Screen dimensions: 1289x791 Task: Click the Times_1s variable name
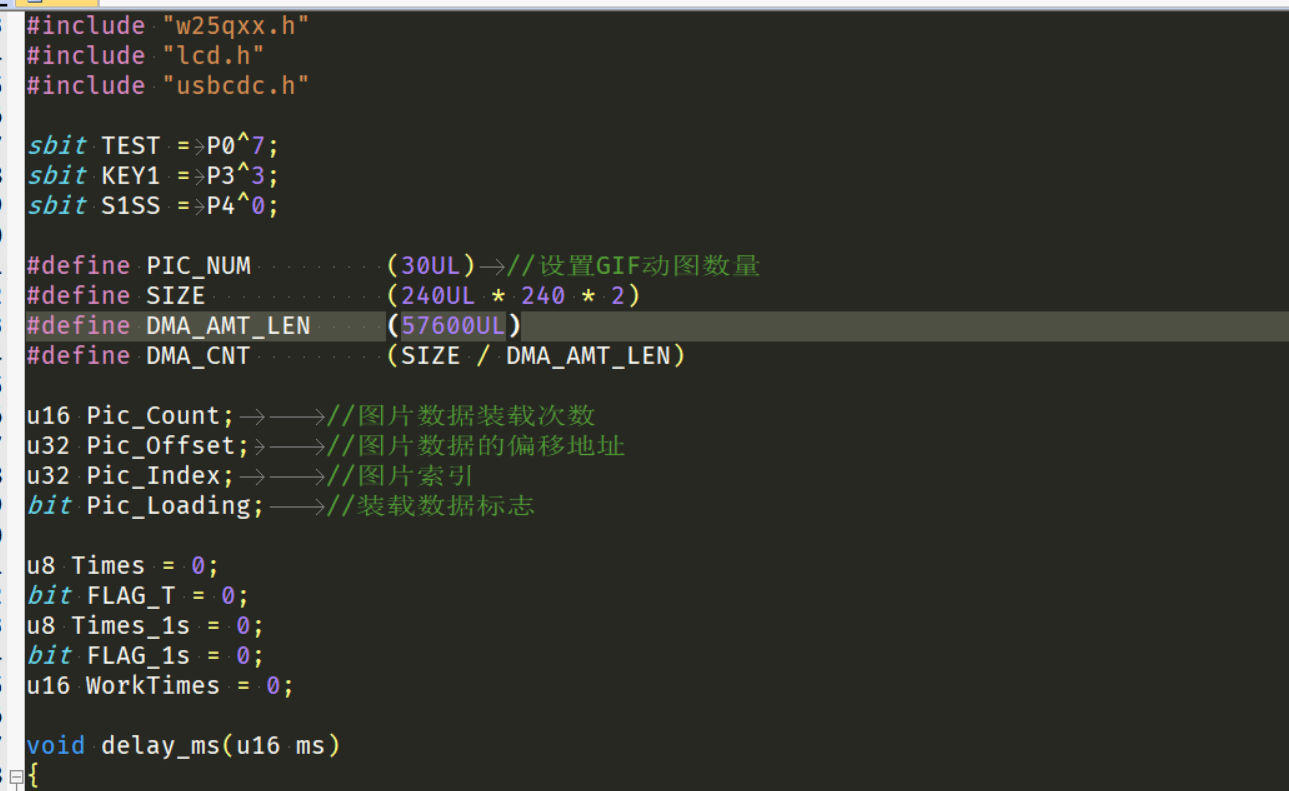tap(131, 626)
